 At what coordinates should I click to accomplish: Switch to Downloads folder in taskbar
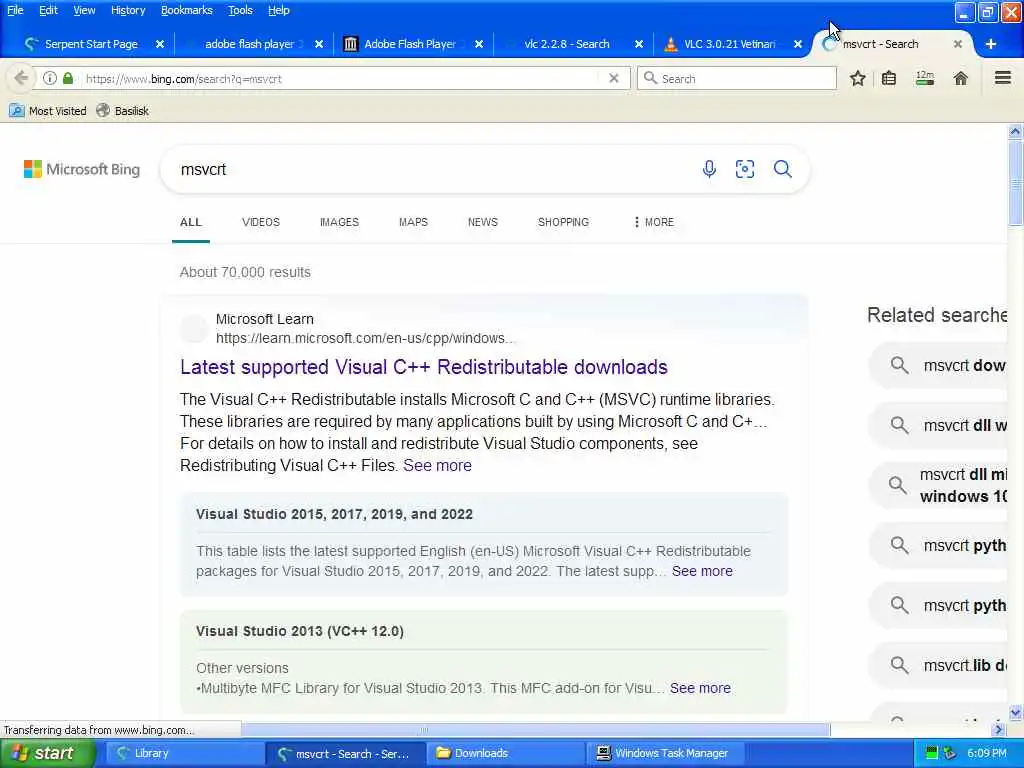[504, 753]
